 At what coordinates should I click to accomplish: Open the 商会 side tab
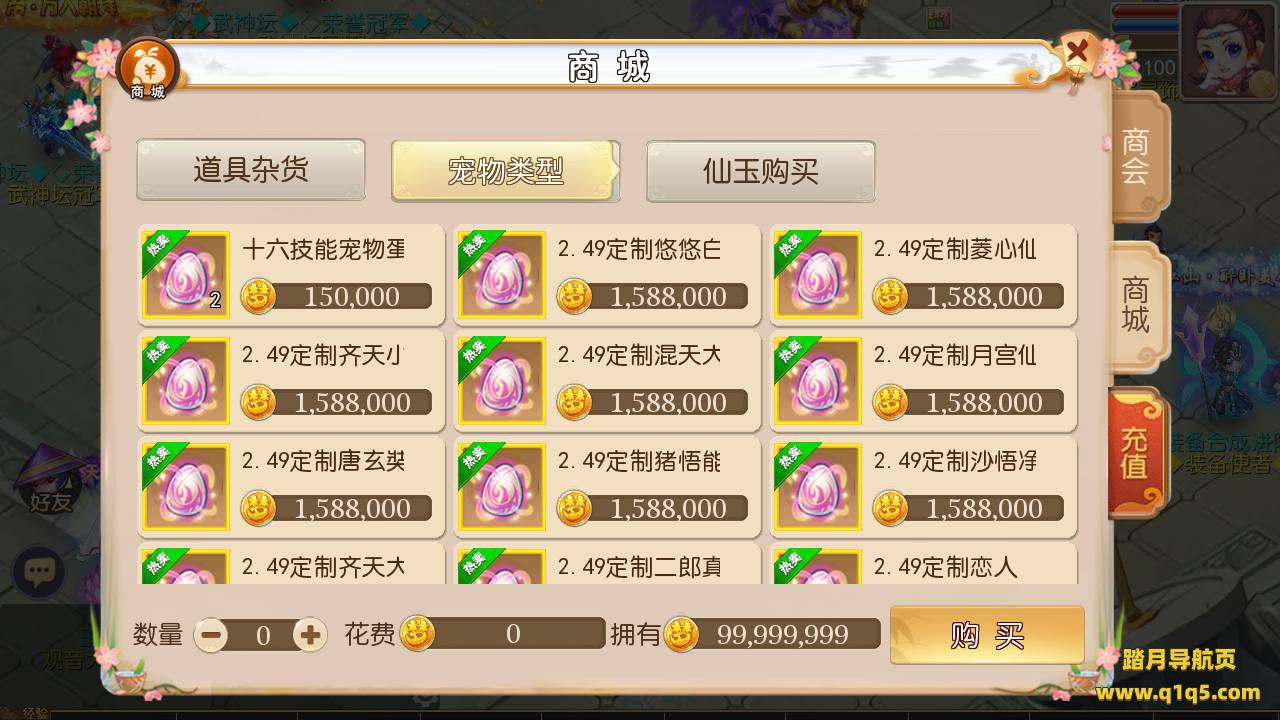[x=1137, y=156]
